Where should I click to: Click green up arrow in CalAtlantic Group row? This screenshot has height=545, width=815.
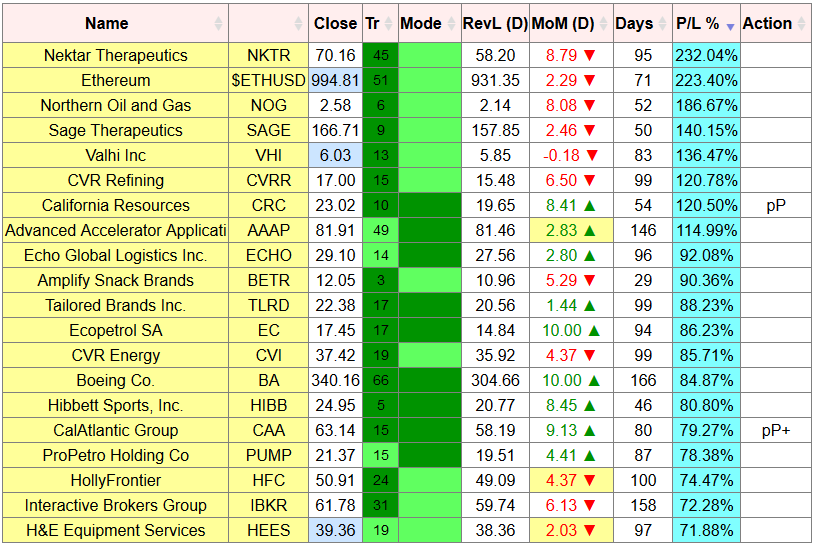coord(589,430)
